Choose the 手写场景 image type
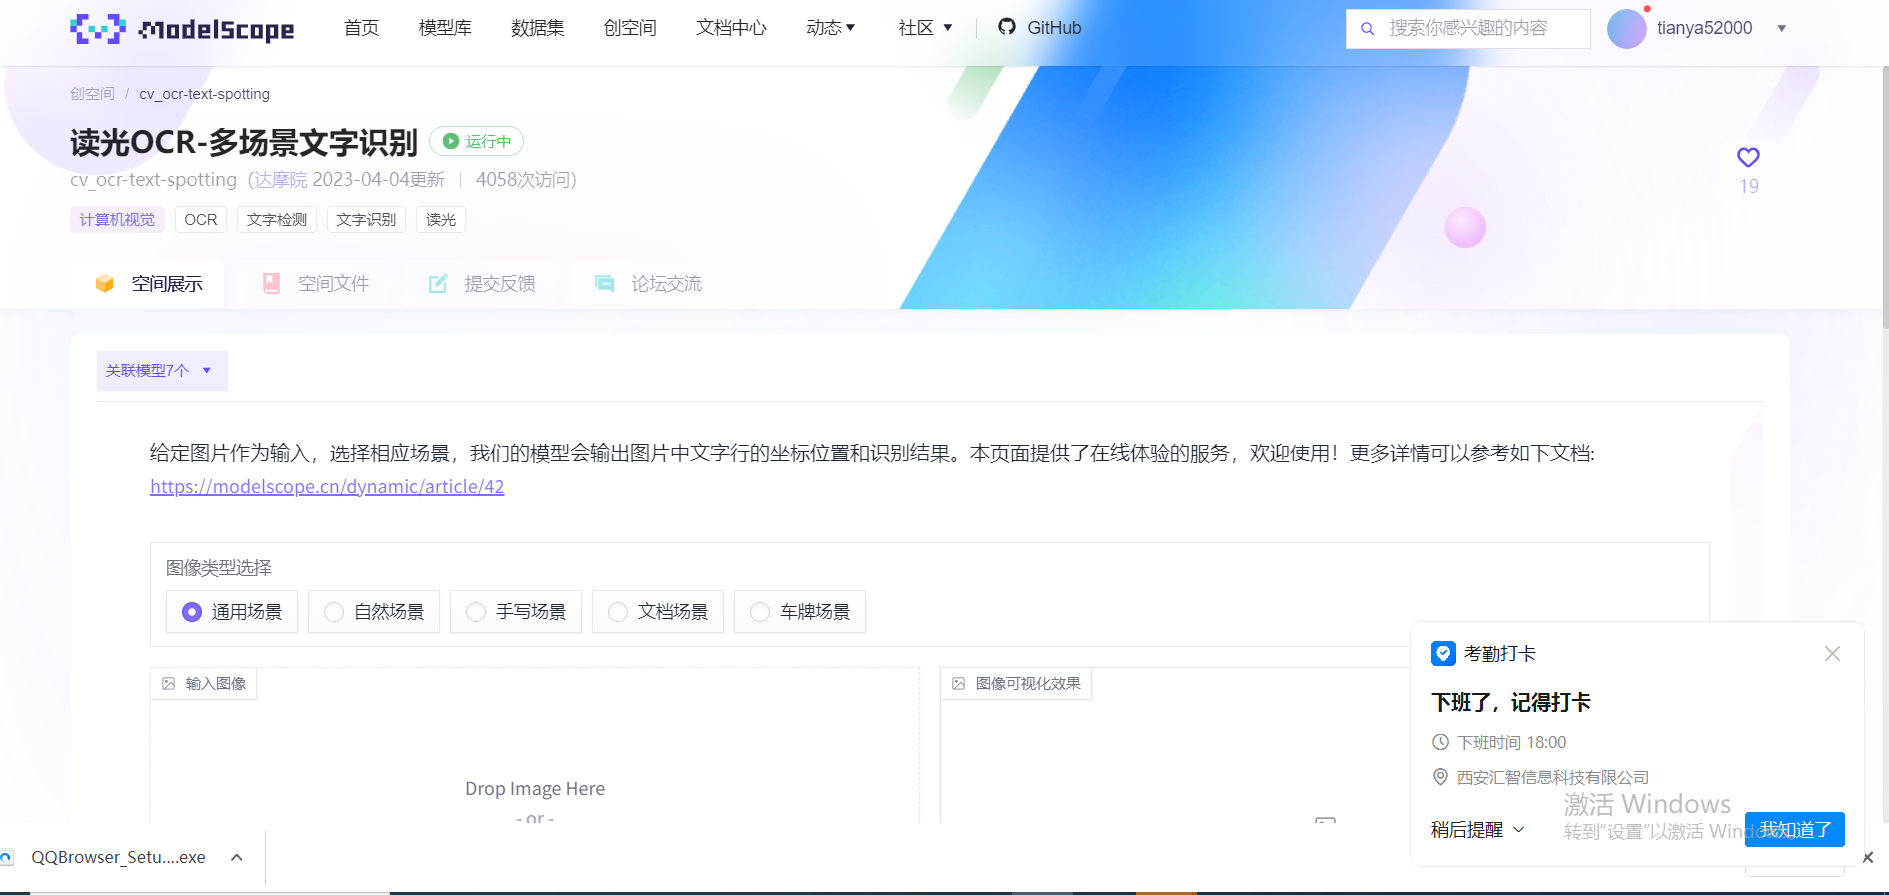Screen dimensions: 1889x895 coord(516,612)
